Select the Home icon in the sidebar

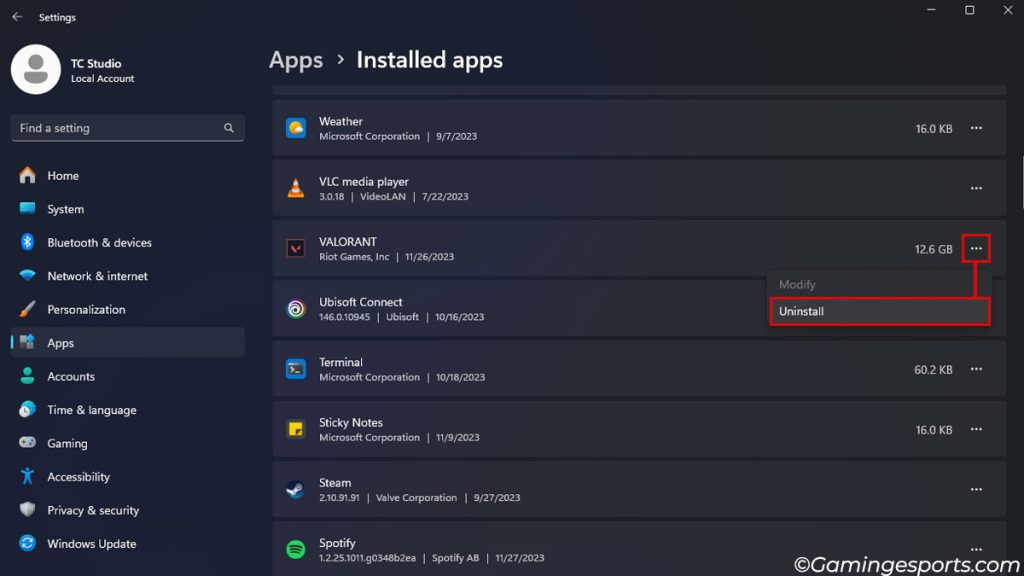click(28, 175)
